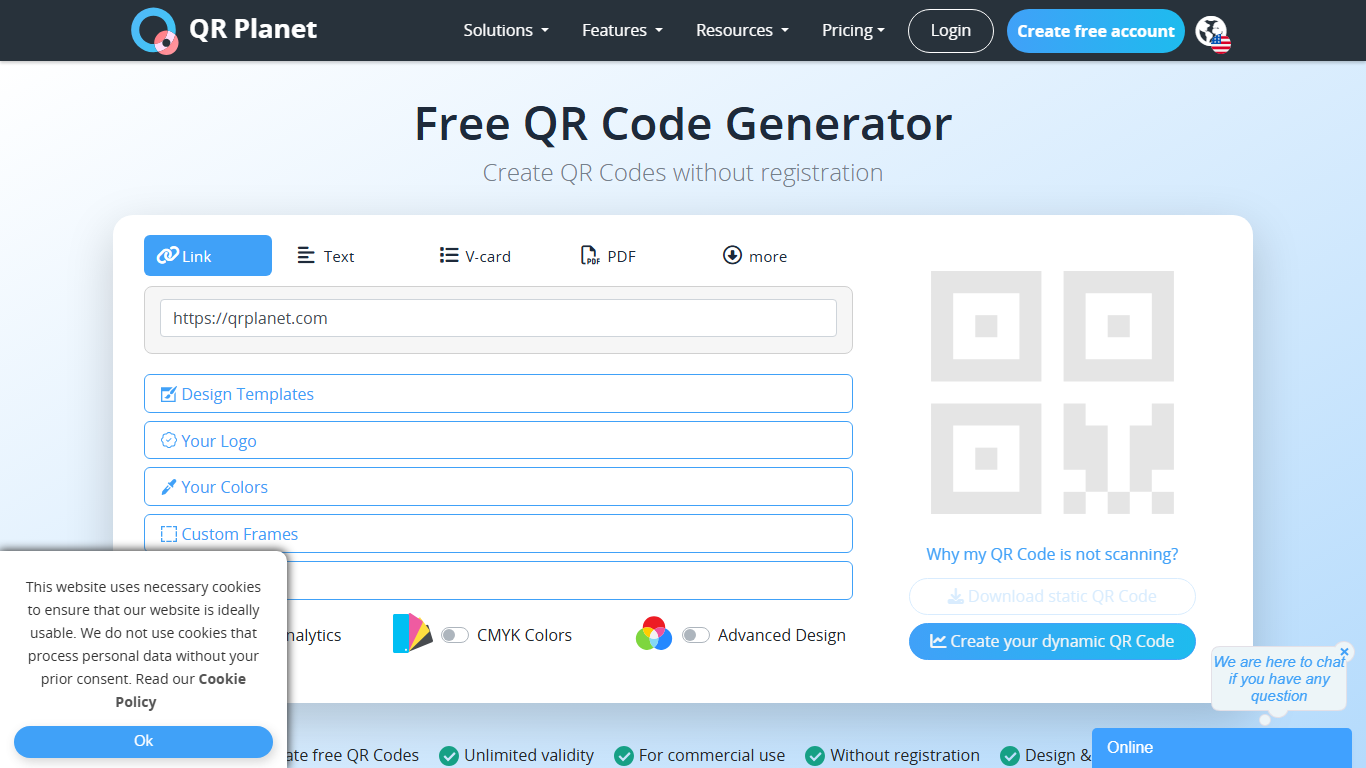Screen dimensions: 1366x768
Task: Open the Online chat bar
Action: pyautogui.click(x=1222, y=748)
